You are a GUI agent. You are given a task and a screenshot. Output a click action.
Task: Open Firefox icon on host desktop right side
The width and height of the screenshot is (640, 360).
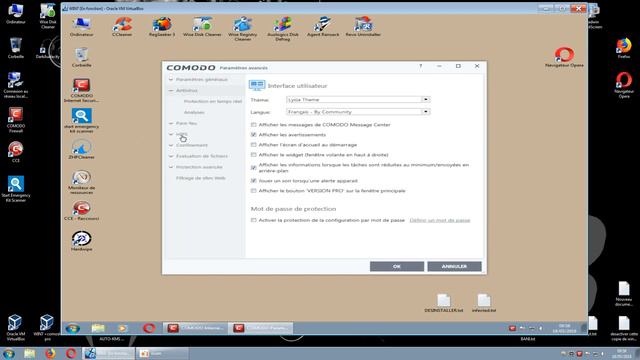[x=624, y=48]
